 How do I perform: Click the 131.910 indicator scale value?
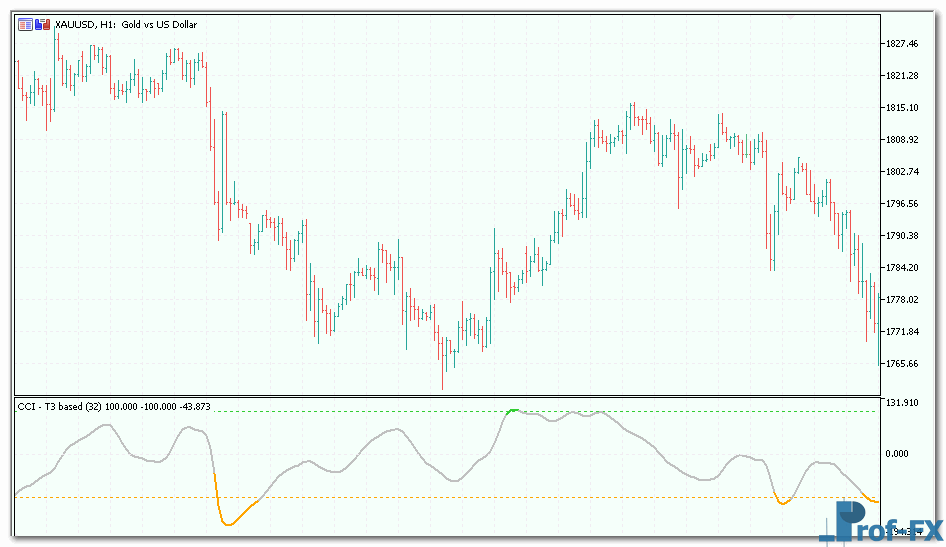(x=901, y=403)
